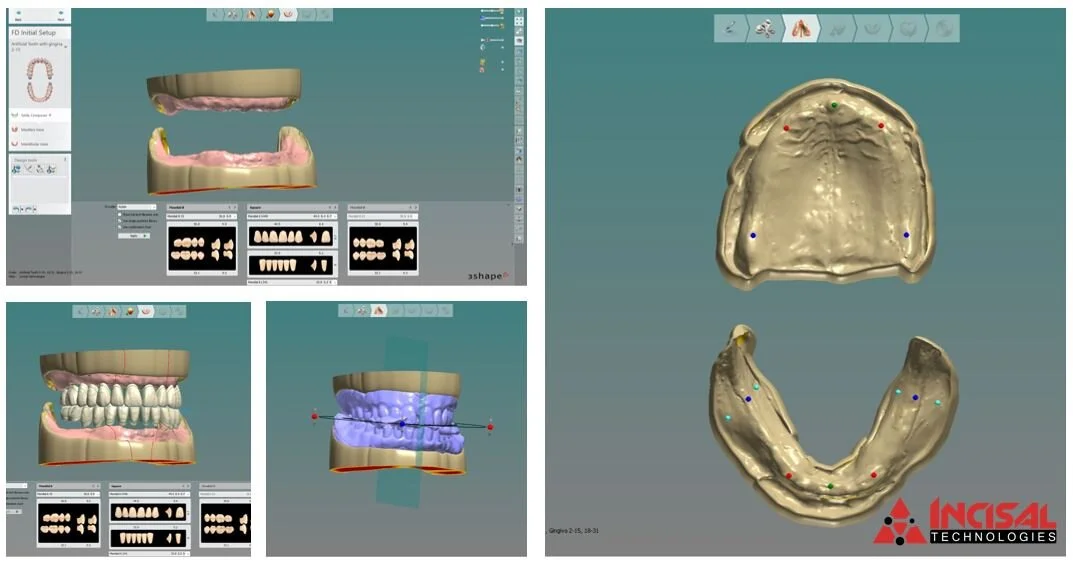
Task: Open the fifth workflow step in landmarks window
Action: click(x=872, y=28)
